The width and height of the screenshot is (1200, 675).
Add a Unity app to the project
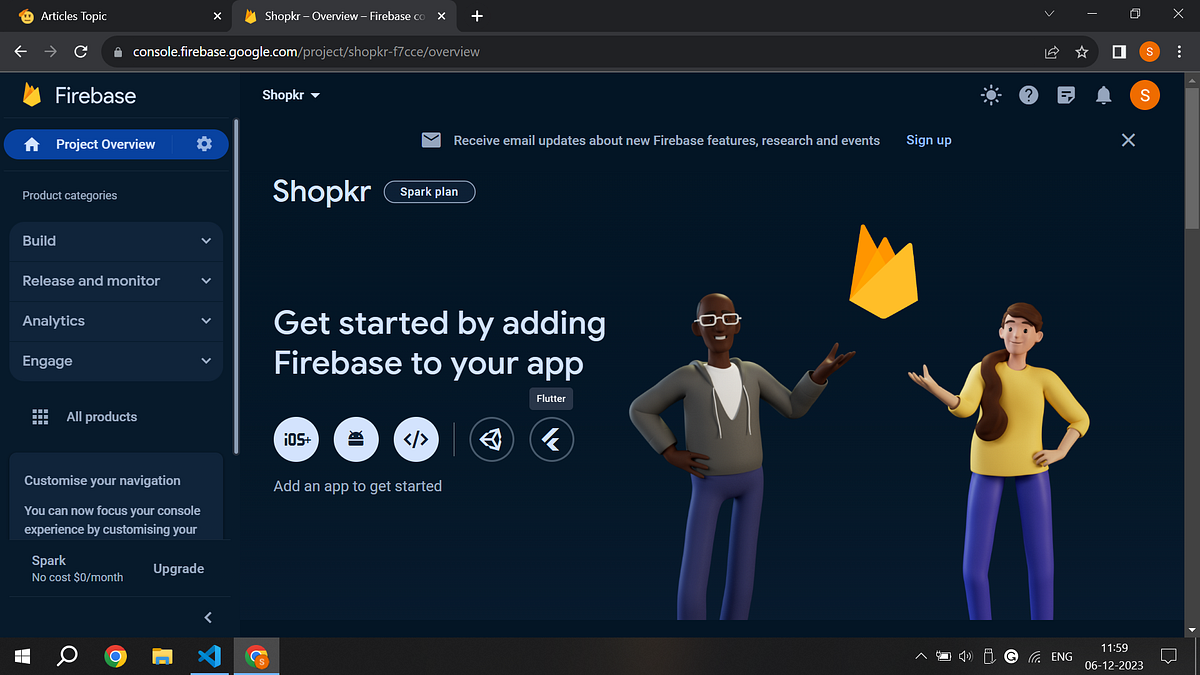click(x=491, y=439)
